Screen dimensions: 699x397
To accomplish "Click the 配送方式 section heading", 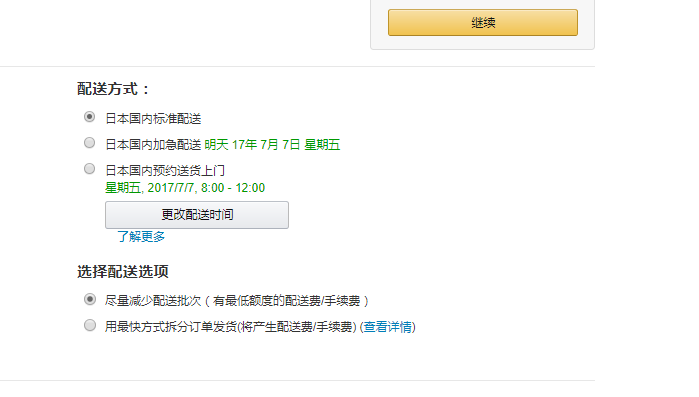I will pyautogui.click(x=113, y=89).
